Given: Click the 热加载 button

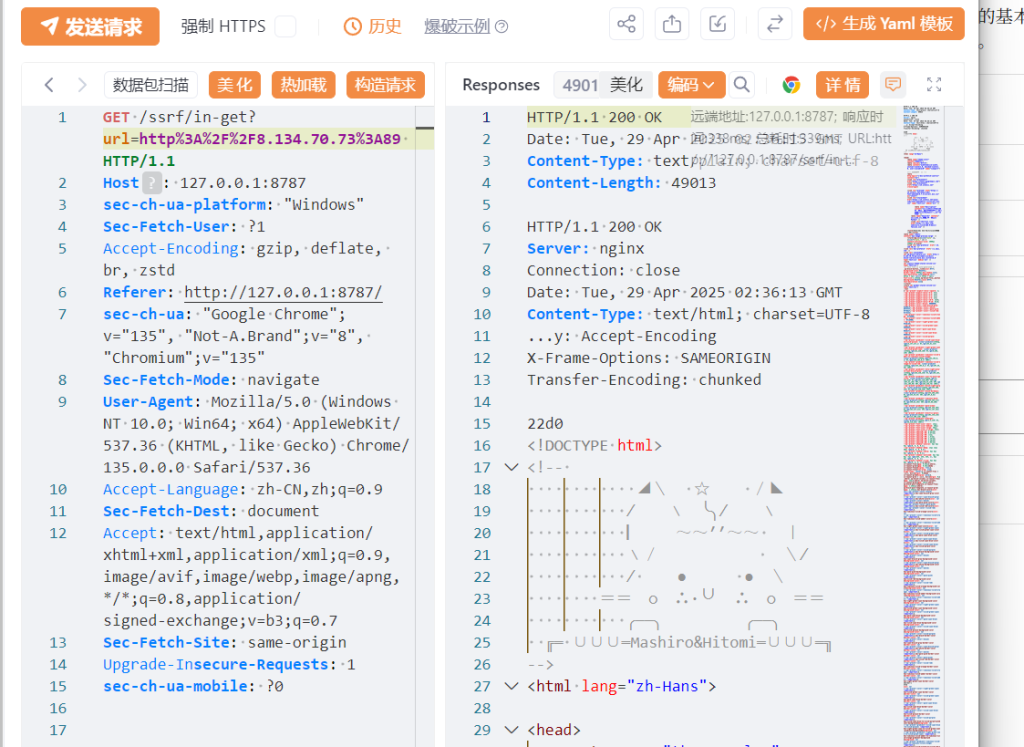Looking at the screenshot, I should [303, 85].
